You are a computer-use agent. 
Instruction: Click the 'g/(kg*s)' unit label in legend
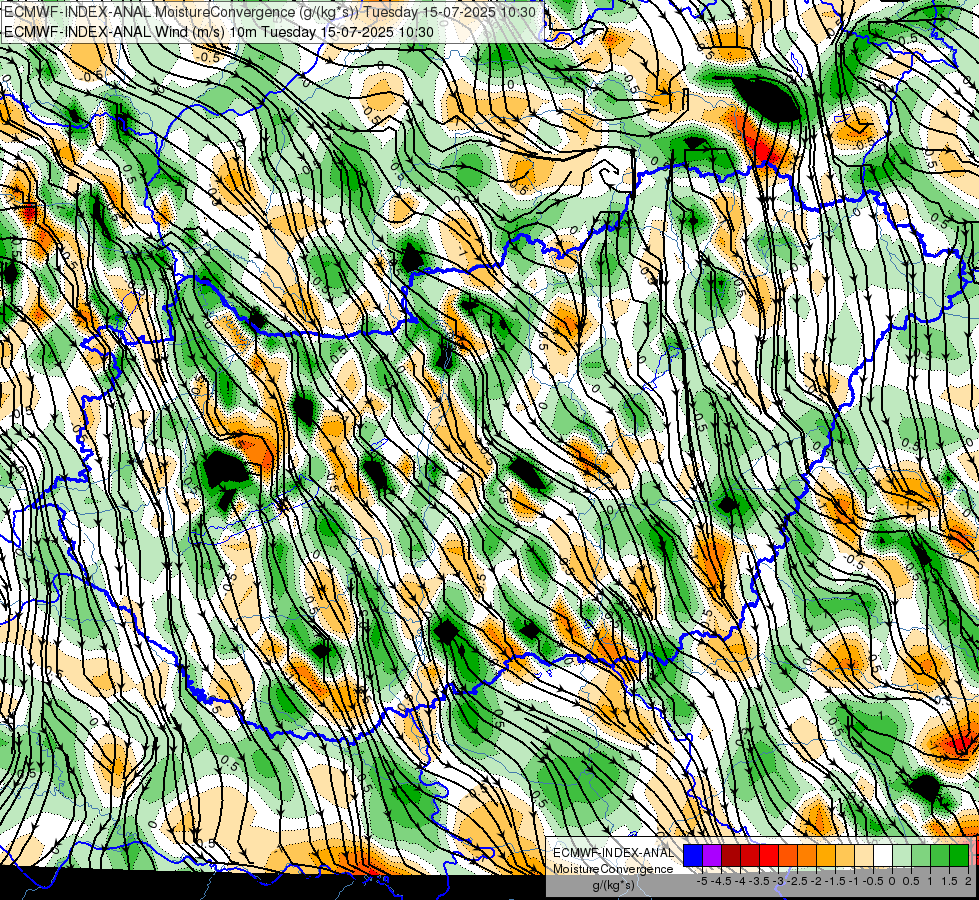click(613, 885)
